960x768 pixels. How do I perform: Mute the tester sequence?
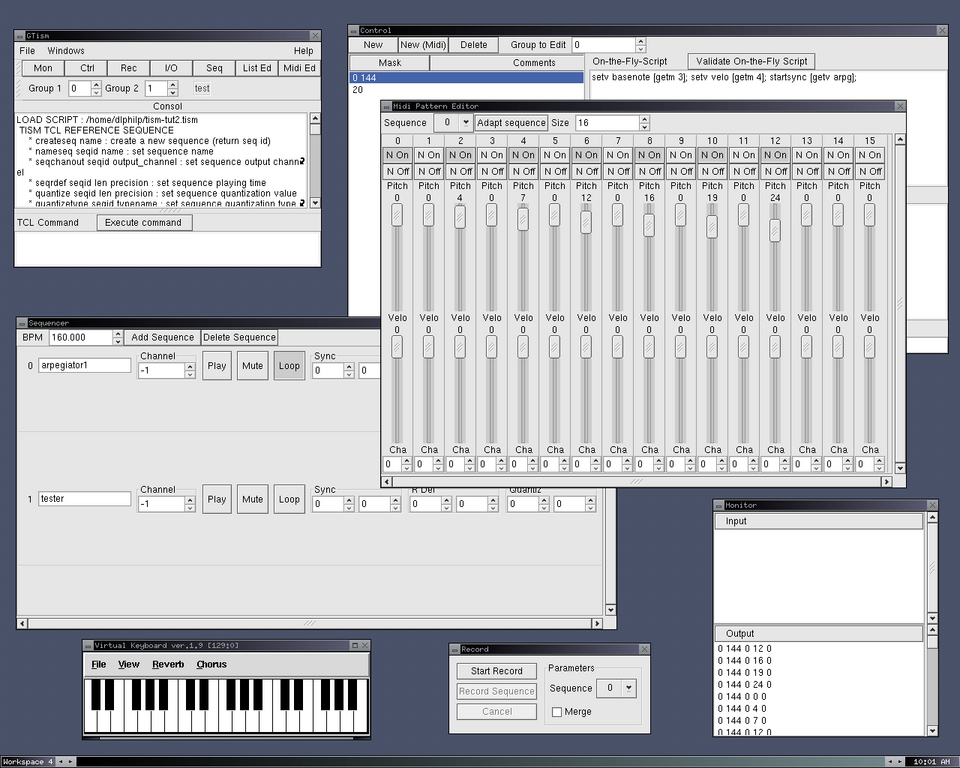[253, 499]
